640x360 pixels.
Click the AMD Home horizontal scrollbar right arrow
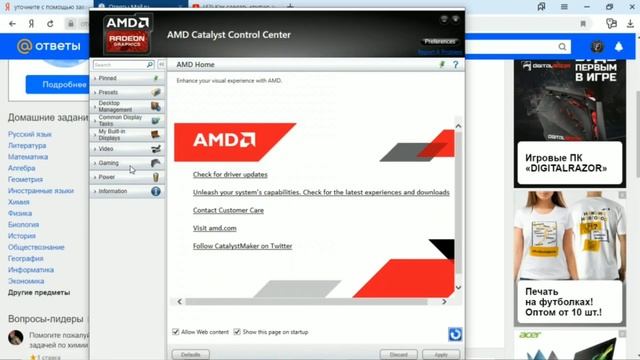[444, 302]
